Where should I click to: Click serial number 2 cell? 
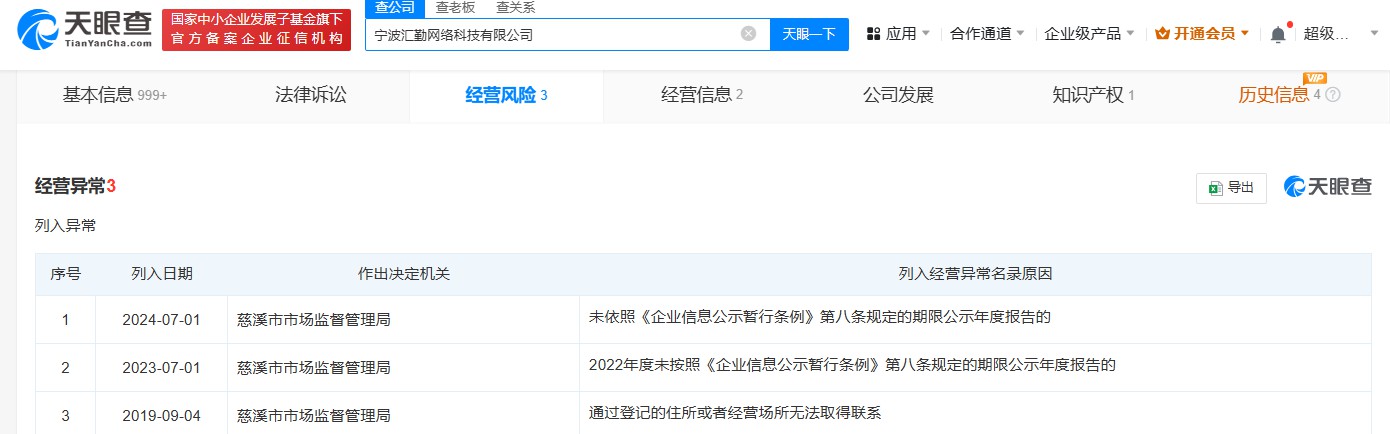pyautogui.click(x=65, y=367)
